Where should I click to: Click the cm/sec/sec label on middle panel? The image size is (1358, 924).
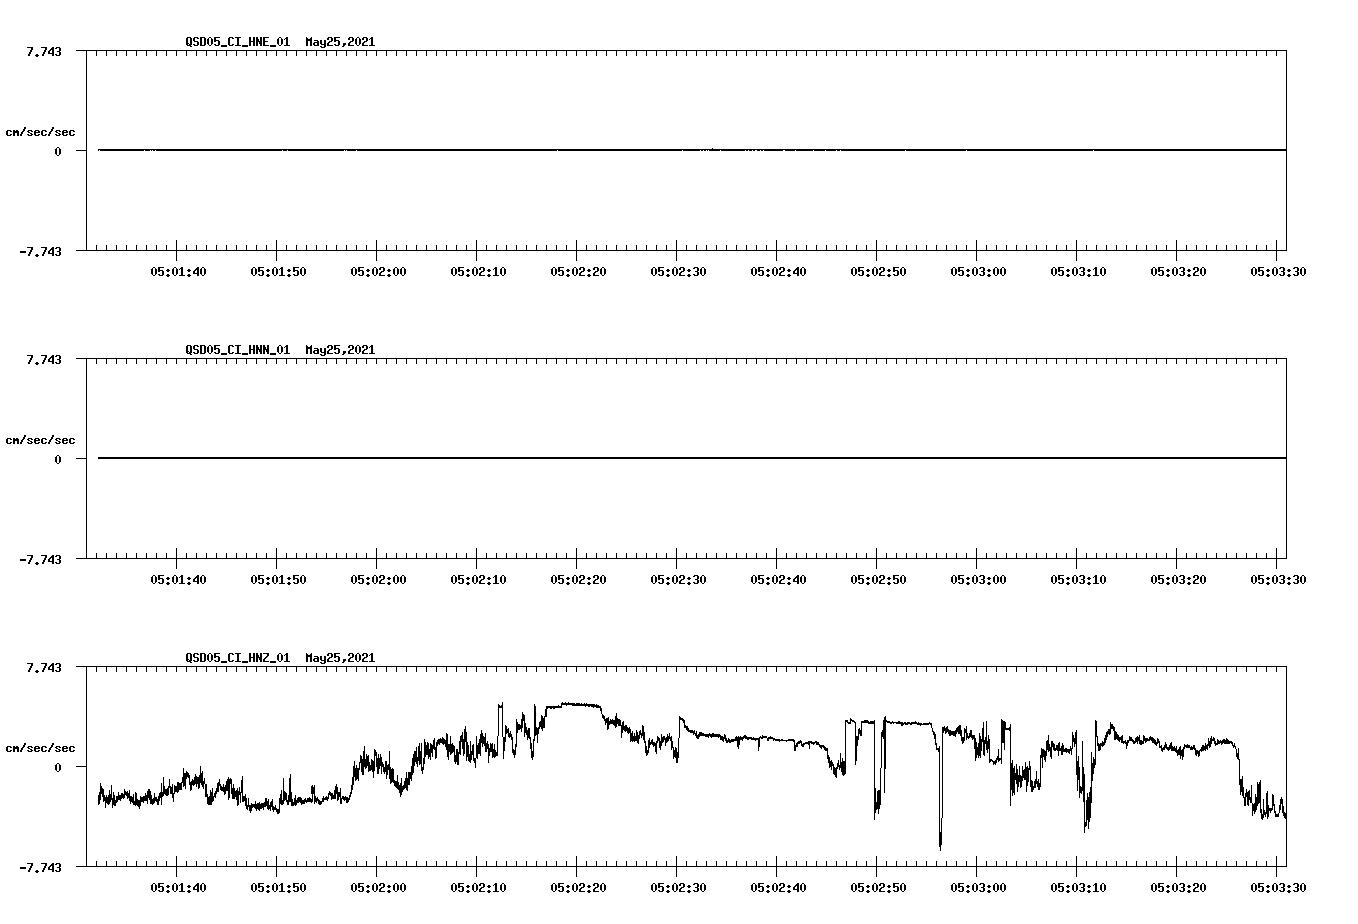pos(41,439)
